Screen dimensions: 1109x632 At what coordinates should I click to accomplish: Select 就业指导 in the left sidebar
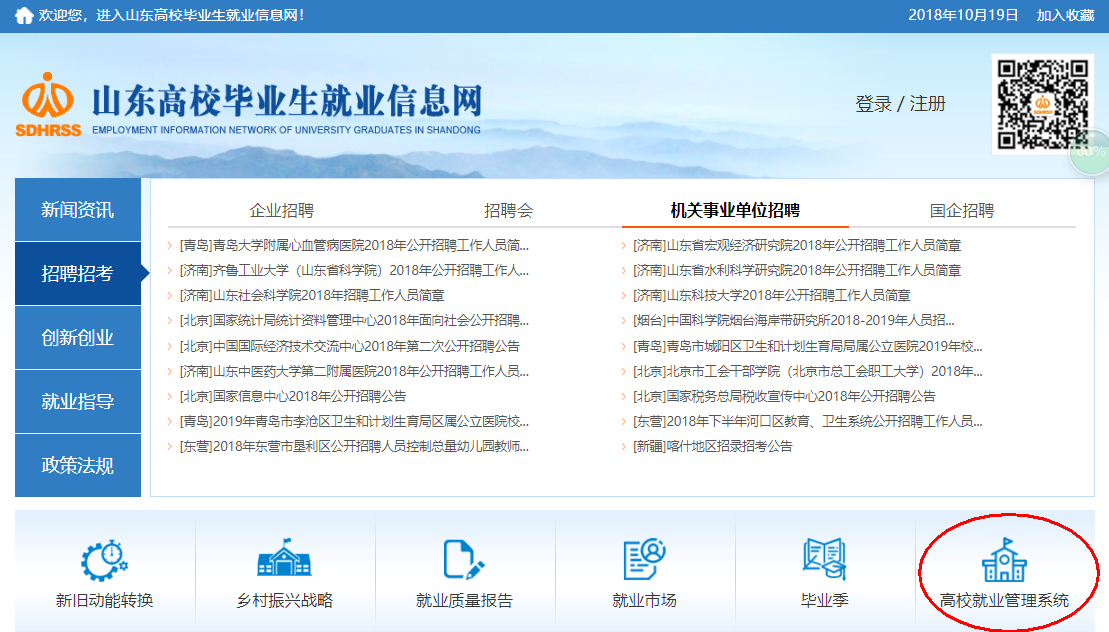click(78, 402)
